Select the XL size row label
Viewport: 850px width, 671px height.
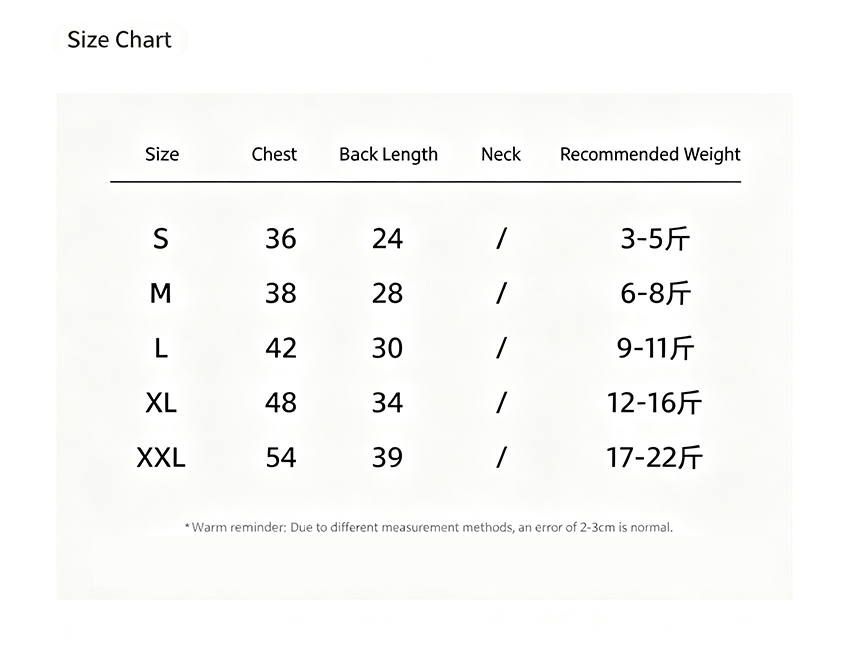coord(161,403)
